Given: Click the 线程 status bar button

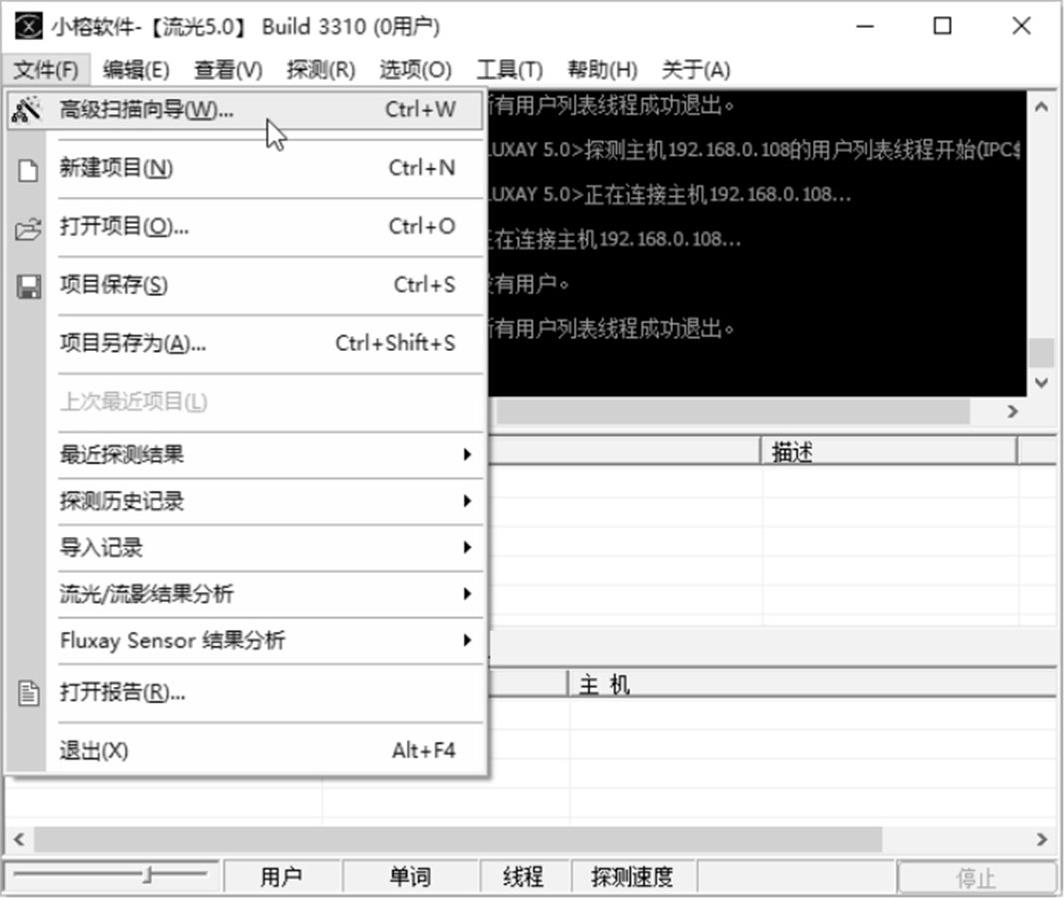Looking at the screenshot, I should click(523, 877).
